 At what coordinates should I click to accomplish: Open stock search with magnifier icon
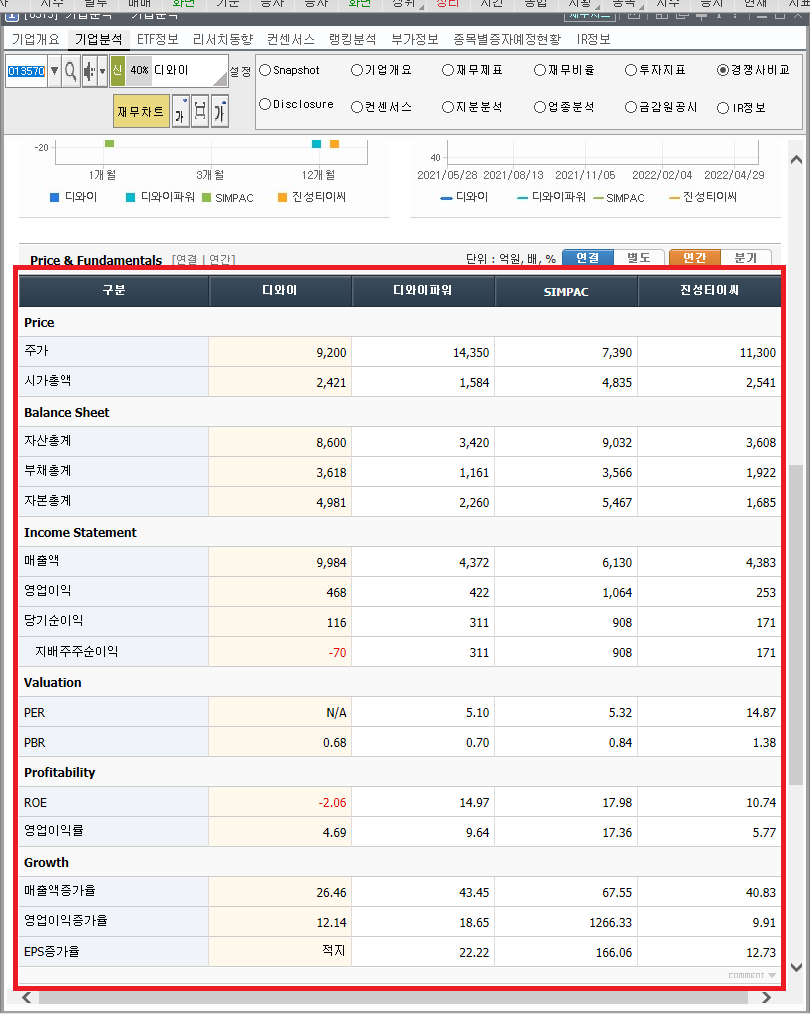[x=71, y=71]
